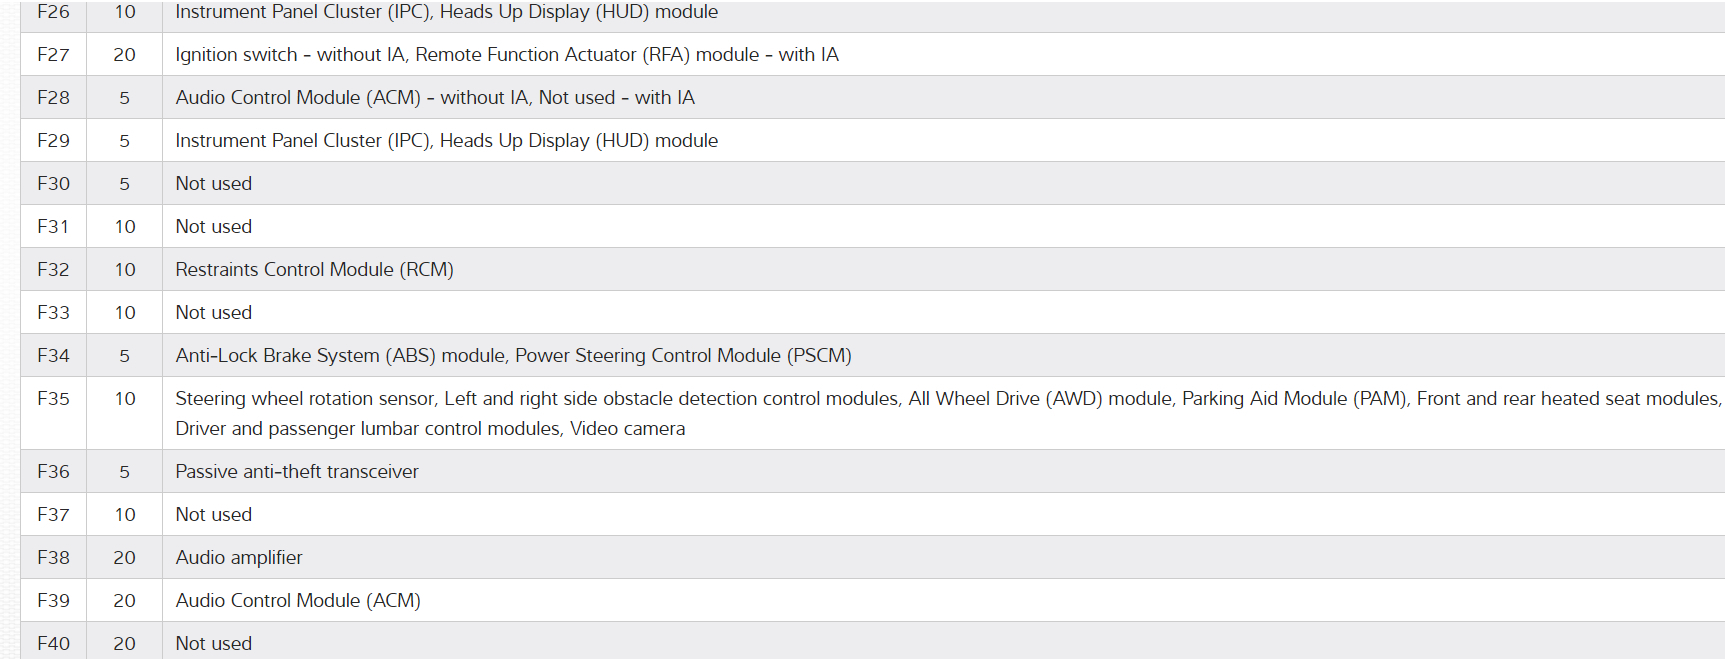Screen dimensions: 1725x659
Task: Click the Restraints Control Module (RCM) description
Action: pyautogui.click(x=314, y=270)
